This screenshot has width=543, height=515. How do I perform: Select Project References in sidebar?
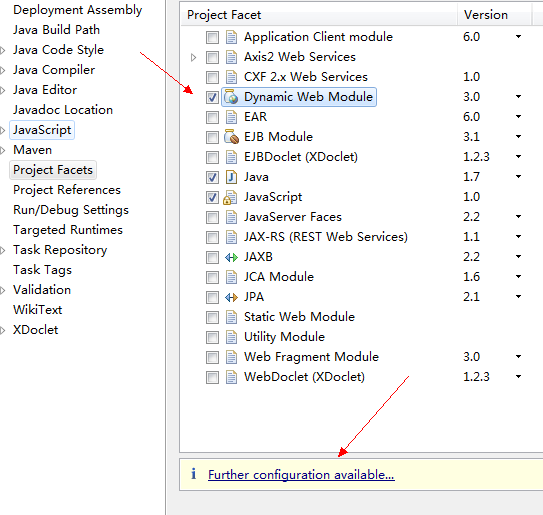point(67,190)
